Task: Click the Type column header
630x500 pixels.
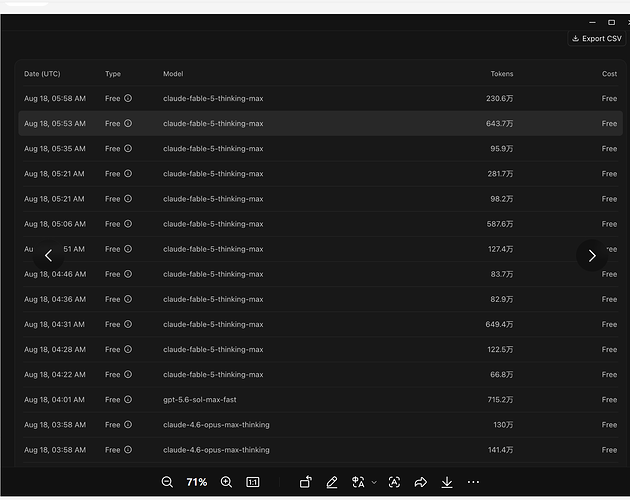Action: pyautogui.click(x=113, y=74)
